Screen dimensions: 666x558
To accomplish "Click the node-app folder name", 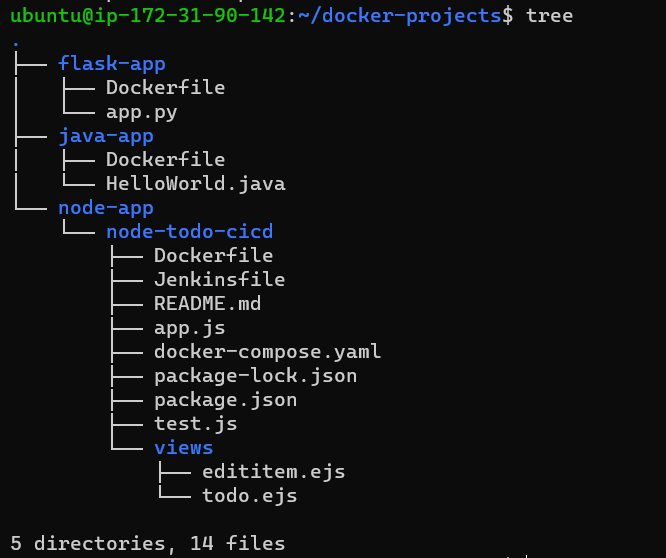I will (106, 208).
